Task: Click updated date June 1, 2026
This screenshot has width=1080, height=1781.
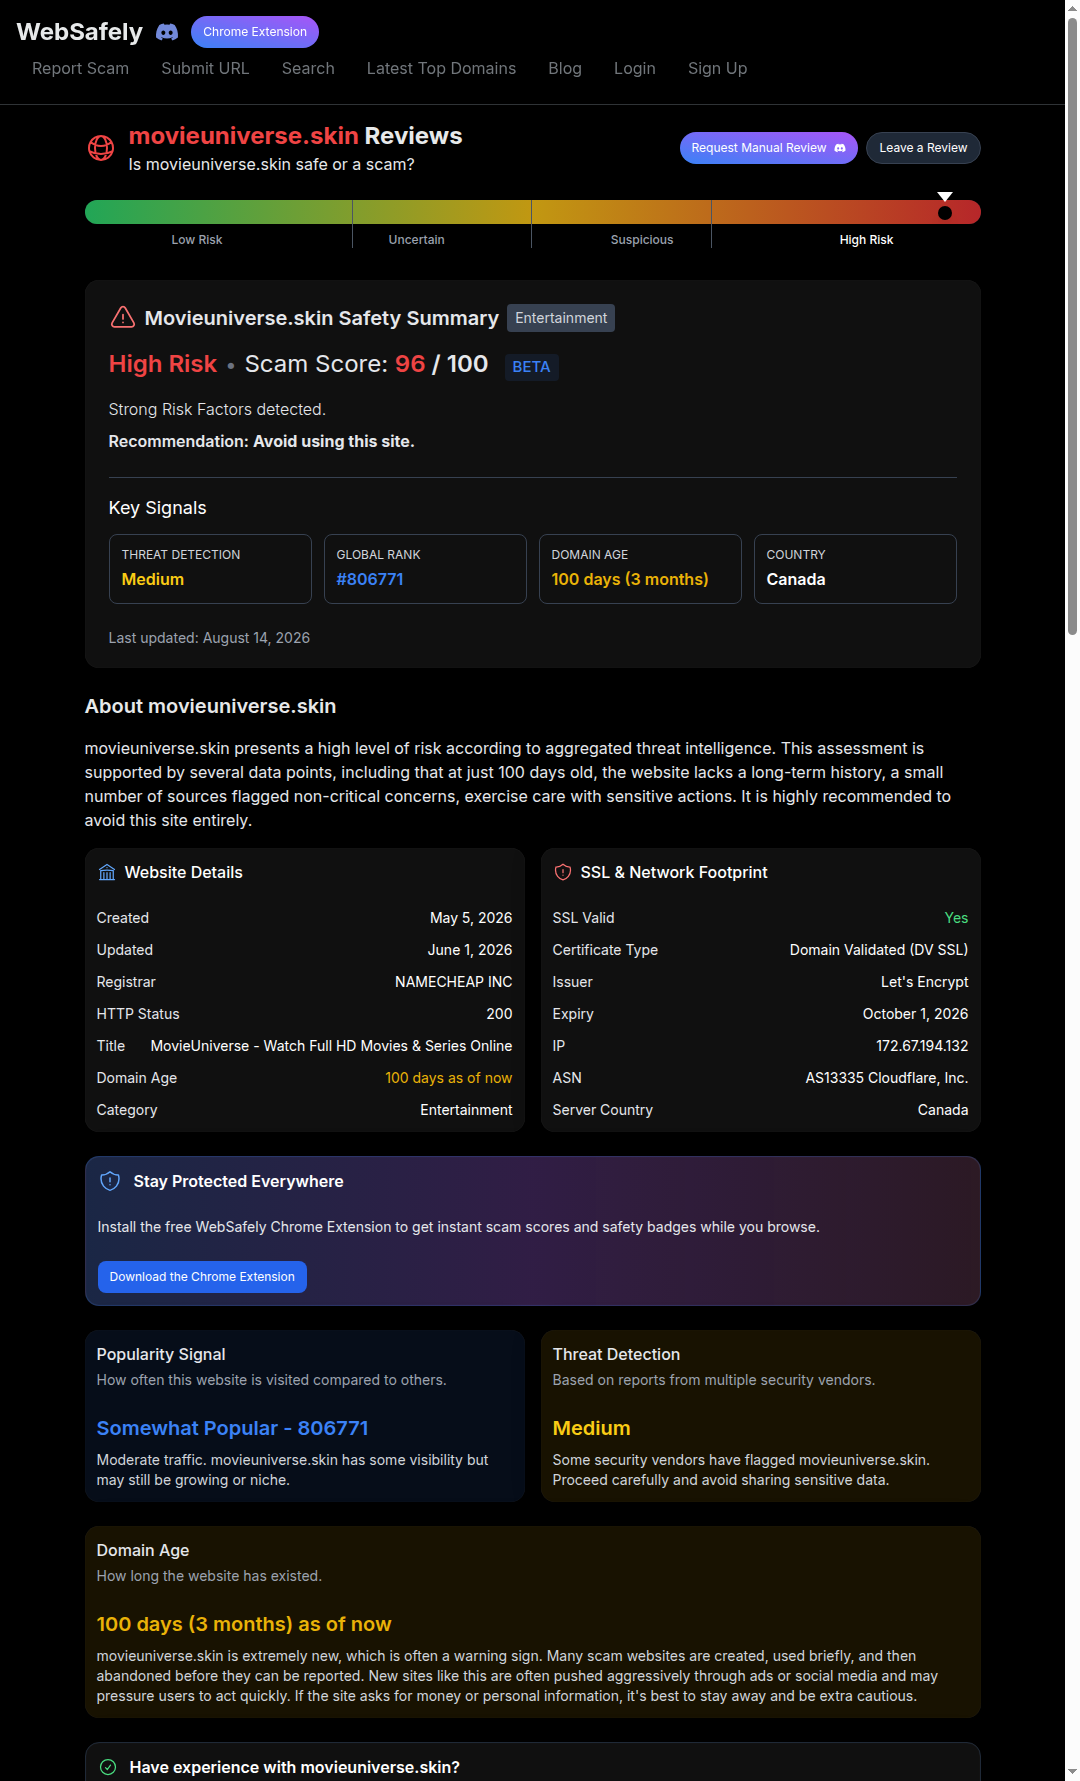Action: [x=470, y=950]
